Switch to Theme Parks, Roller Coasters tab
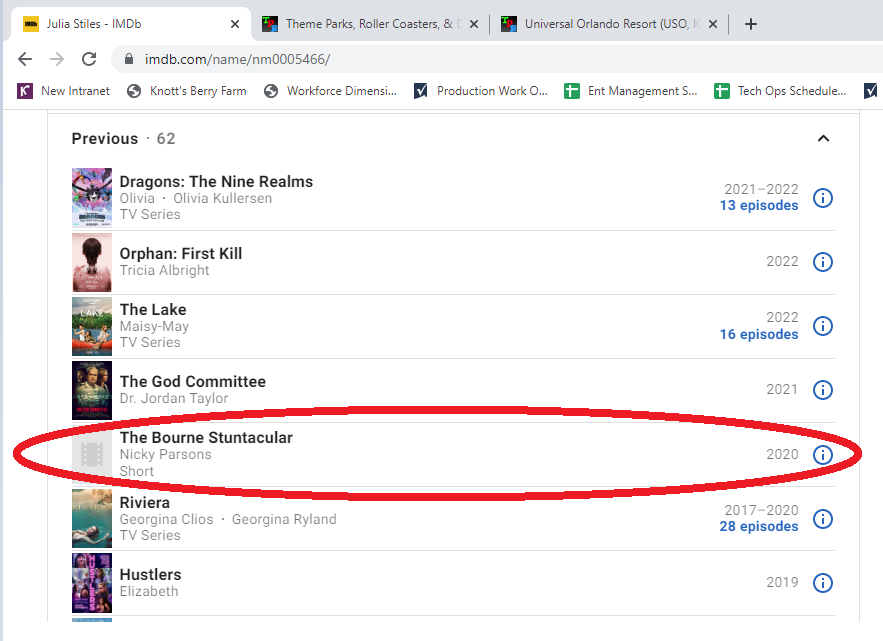 pos(370,24)
